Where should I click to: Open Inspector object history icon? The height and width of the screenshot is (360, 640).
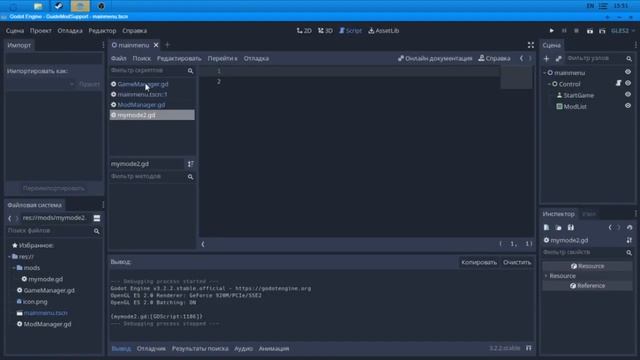coord(629,227)
